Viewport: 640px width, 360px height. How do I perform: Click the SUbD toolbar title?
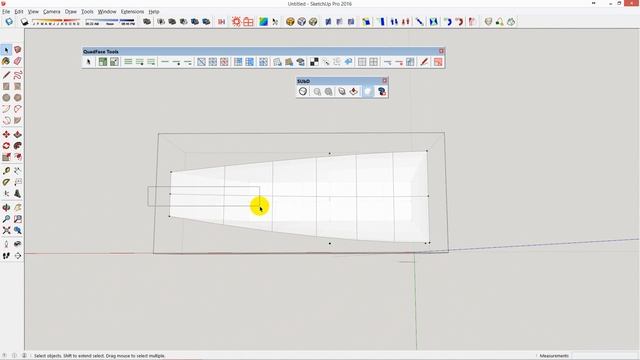click(x=303, y=81)
